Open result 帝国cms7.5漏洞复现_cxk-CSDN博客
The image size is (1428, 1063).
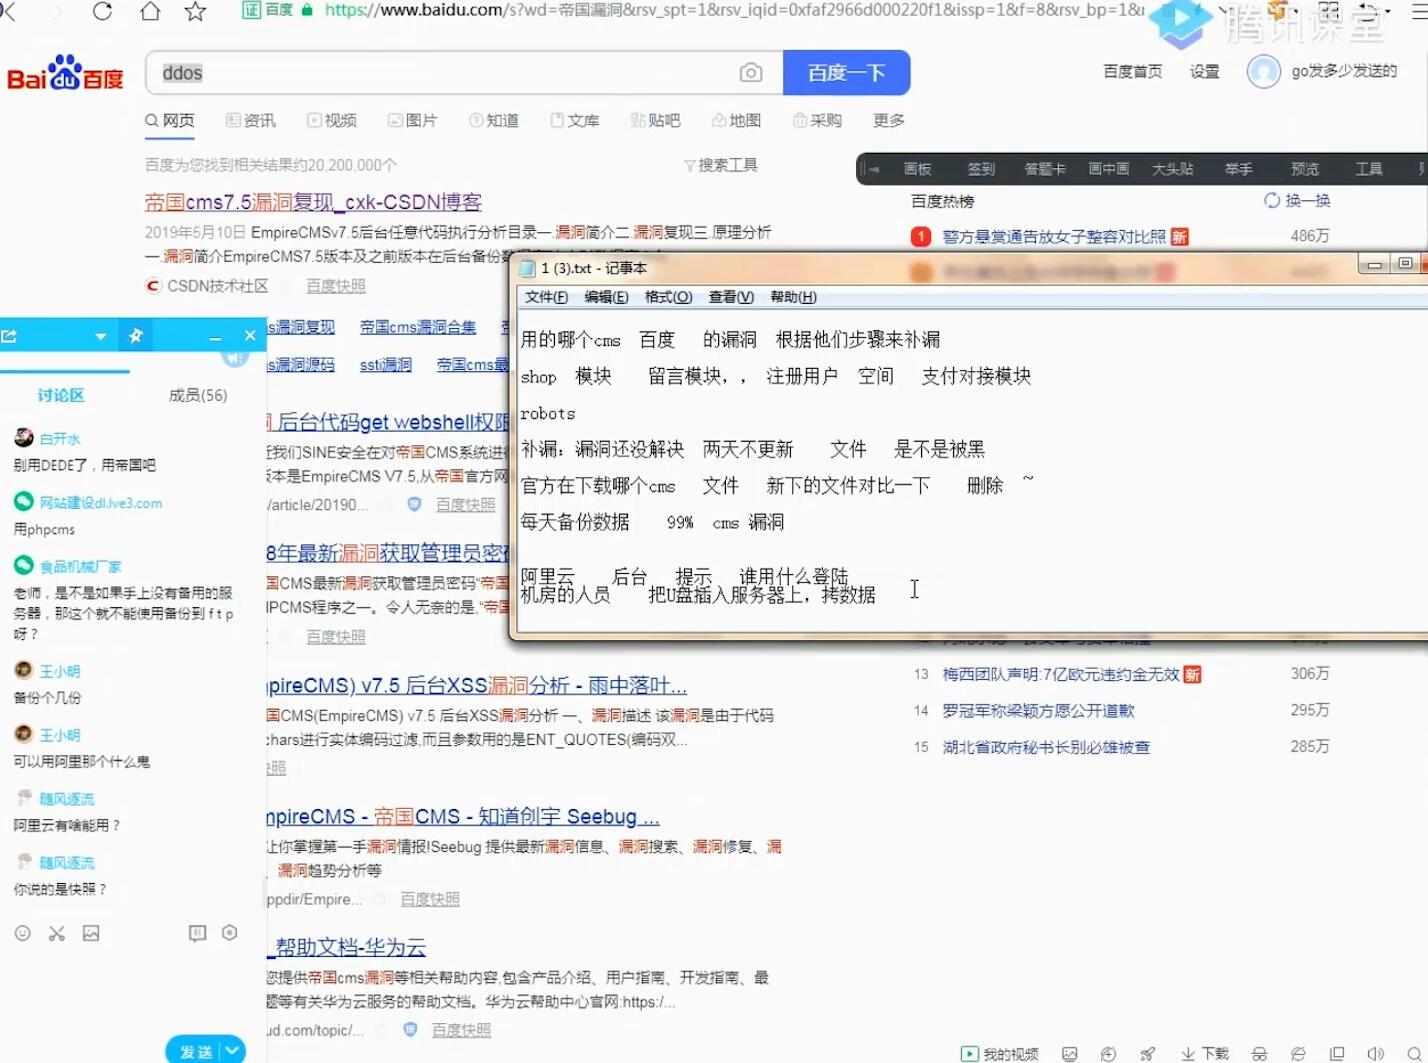pos(313,202)
